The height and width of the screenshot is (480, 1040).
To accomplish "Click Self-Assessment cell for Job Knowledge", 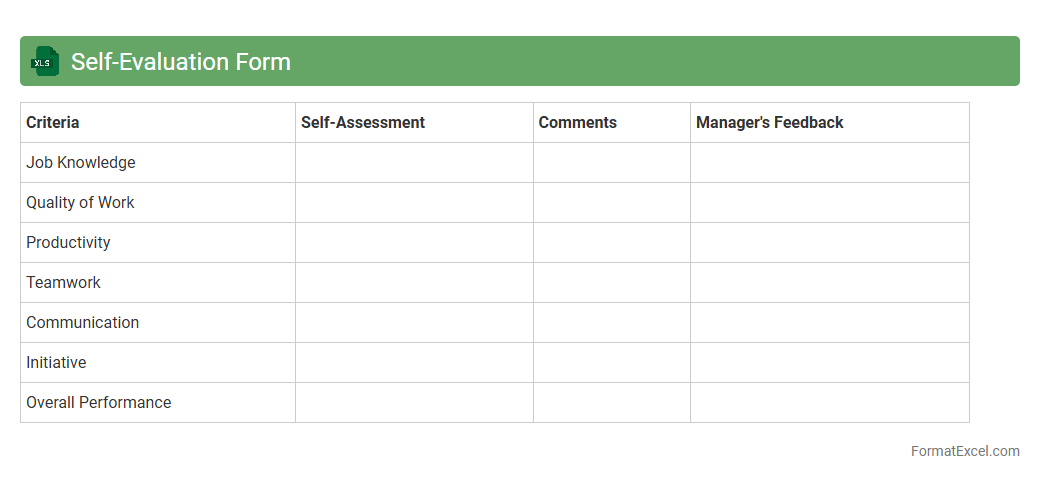I will click(x=414, y=162).
